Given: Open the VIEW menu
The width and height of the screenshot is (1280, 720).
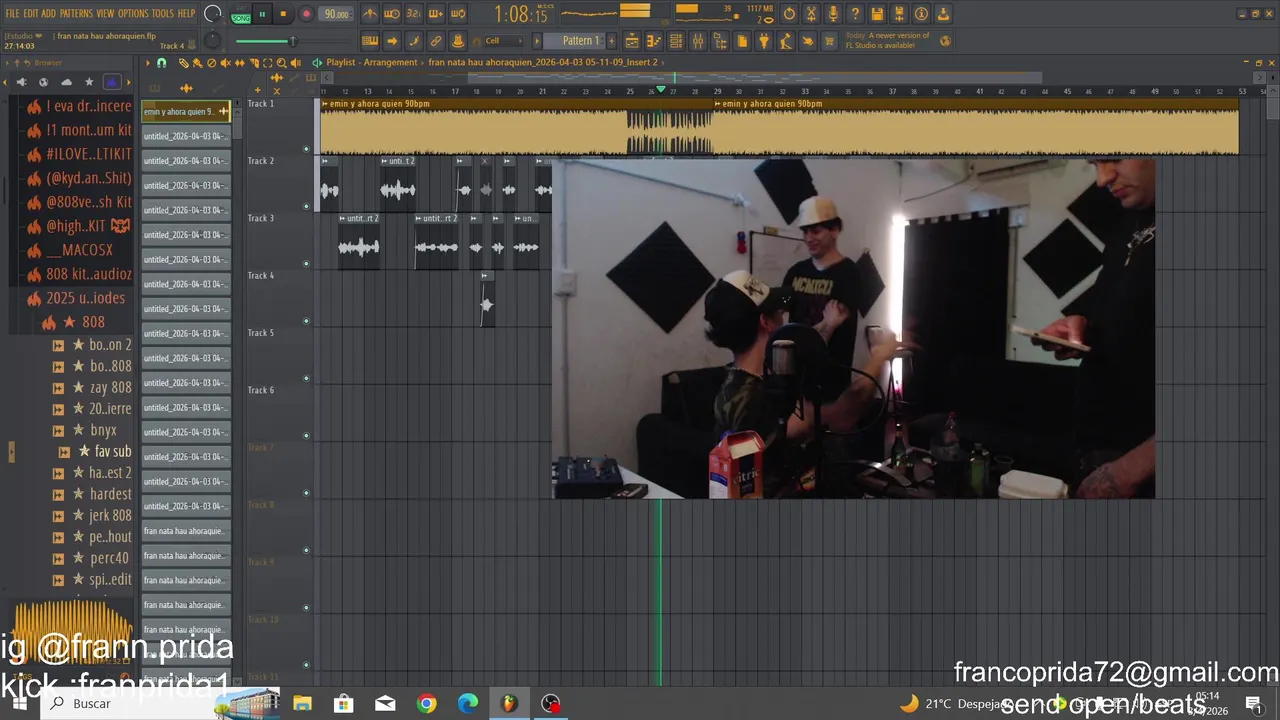Looking at the screenshot, I should click(x=105, y=14).
